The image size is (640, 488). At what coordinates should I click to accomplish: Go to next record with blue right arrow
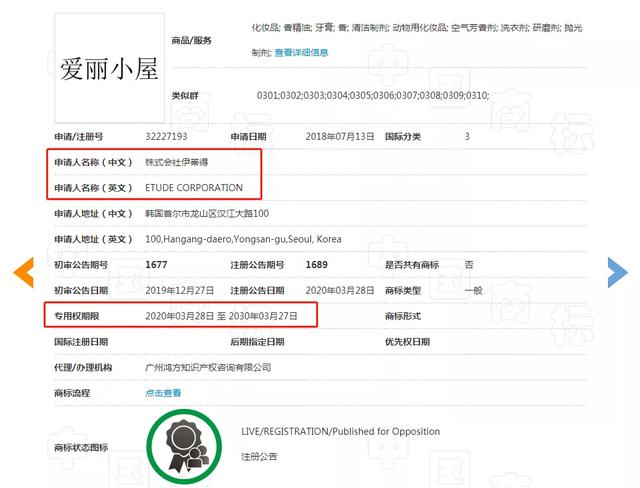[x=618, y=273]
